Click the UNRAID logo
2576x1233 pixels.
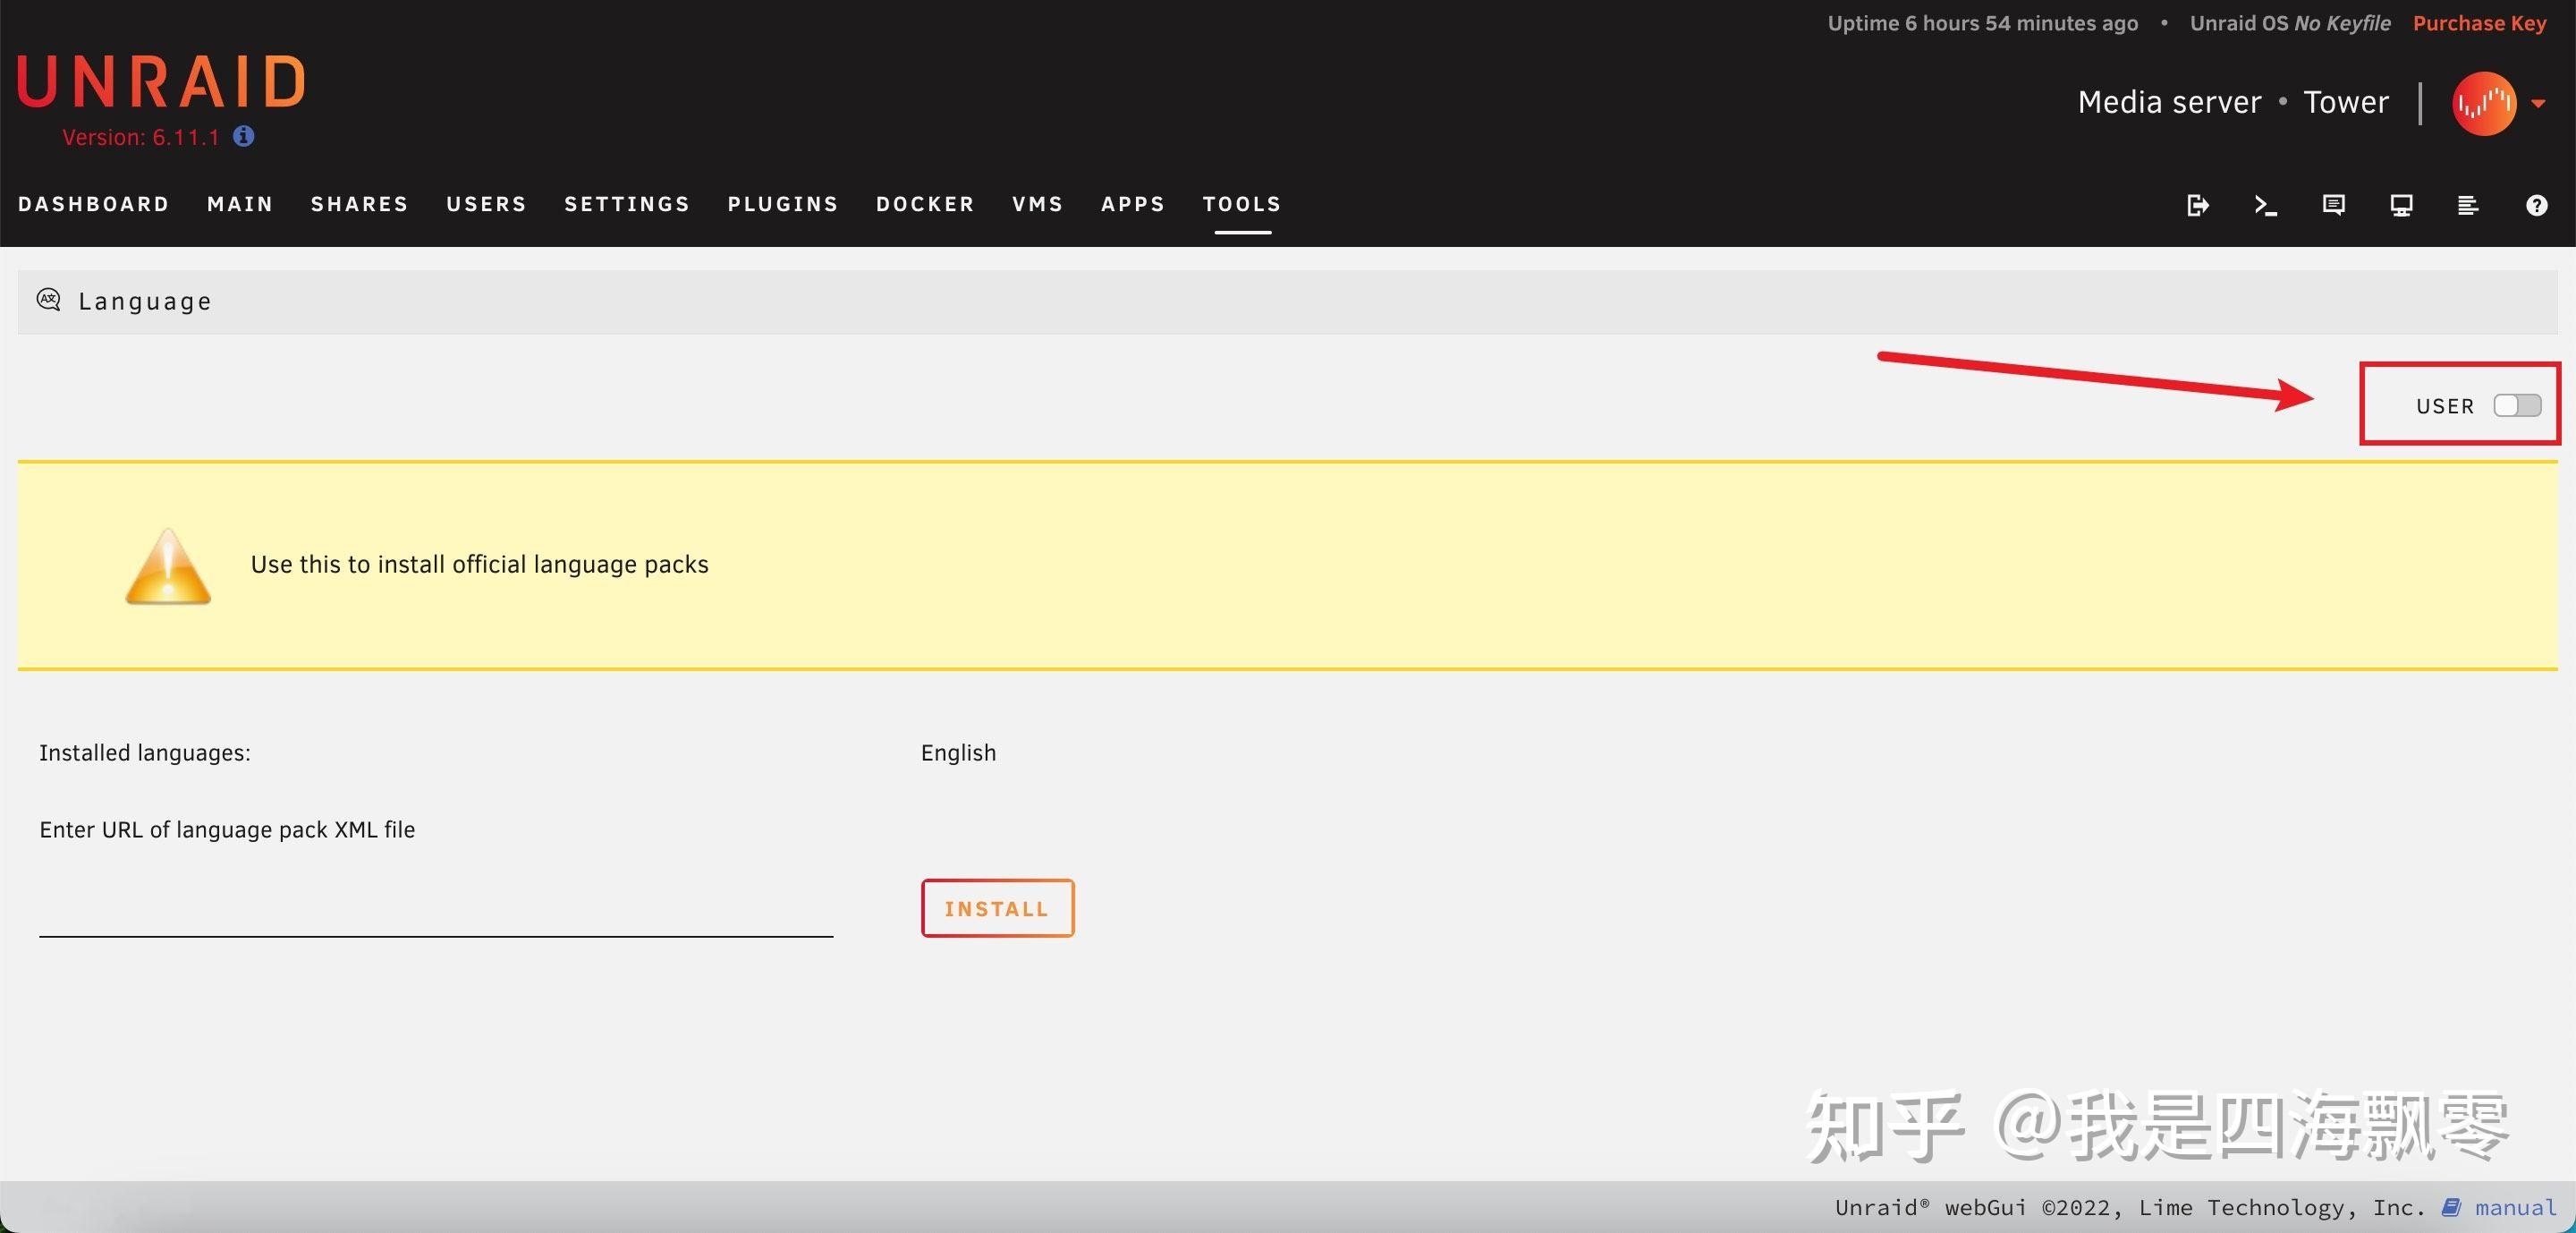tap(162, 82)
